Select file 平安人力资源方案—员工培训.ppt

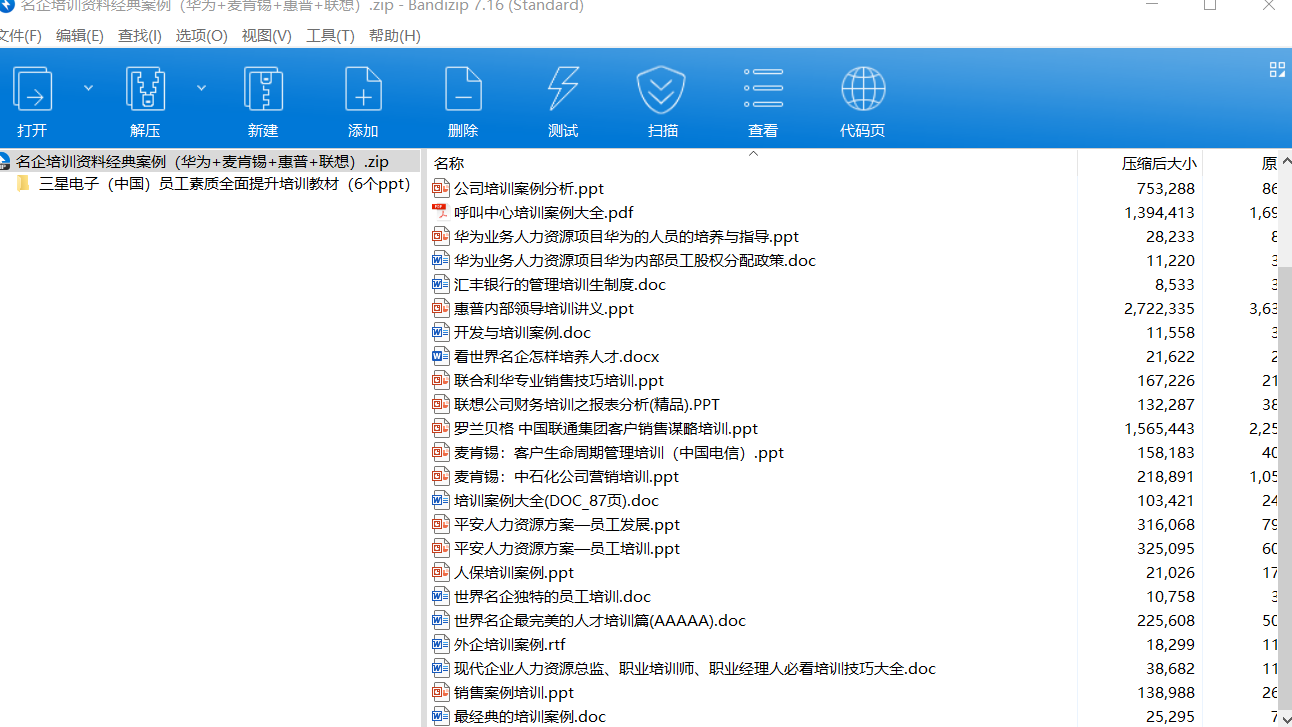(x=567, y=548)
